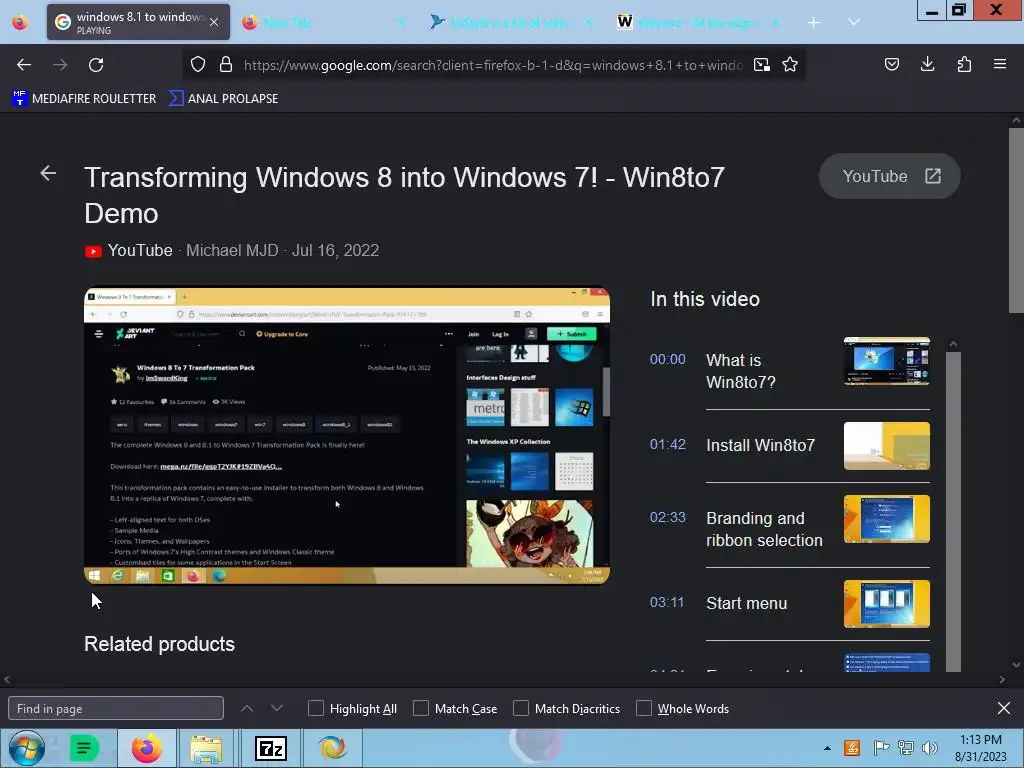Open video on YouTube button
This screenshot has width=1024, height=768.
pyautogui.click(x=889, y=176)
